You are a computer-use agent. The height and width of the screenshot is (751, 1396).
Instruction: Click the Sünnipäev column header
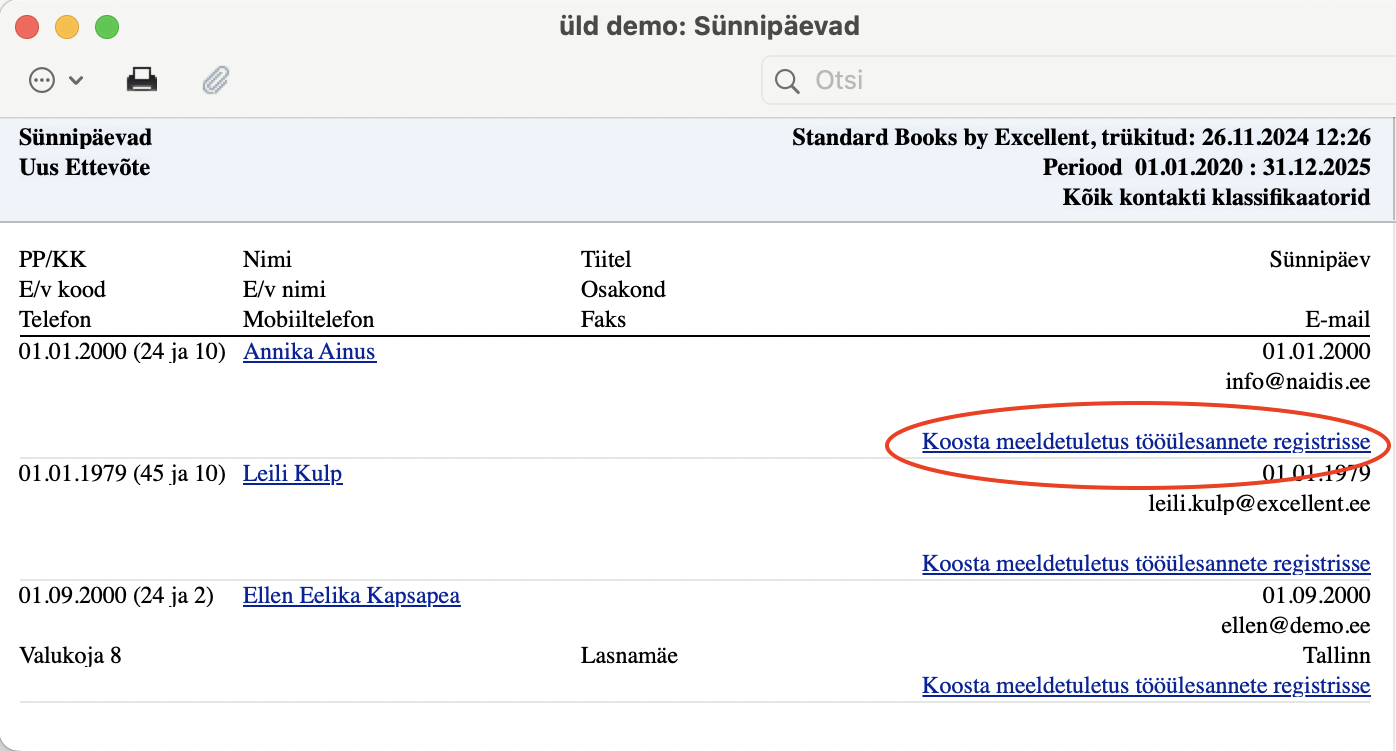[x=1320, y=260]
